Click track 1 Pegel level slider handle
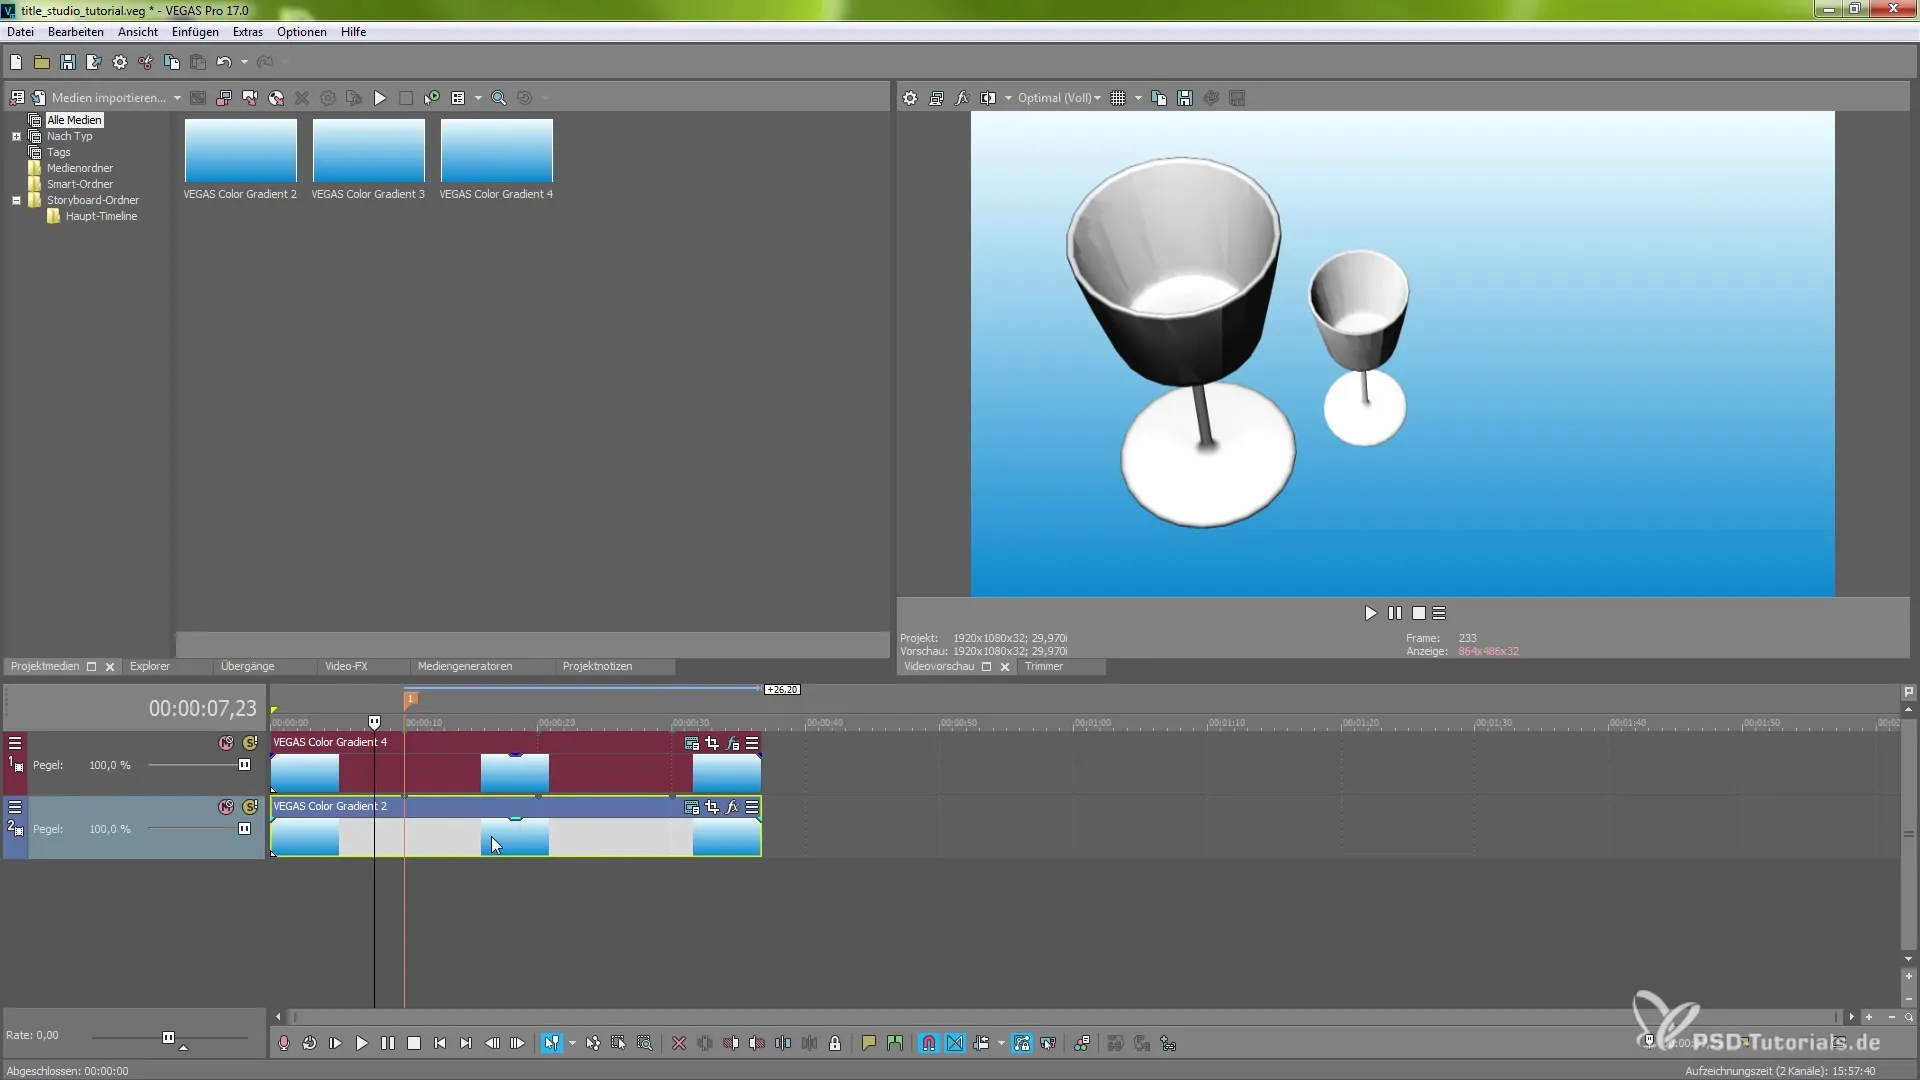 (x=244, y=765)
